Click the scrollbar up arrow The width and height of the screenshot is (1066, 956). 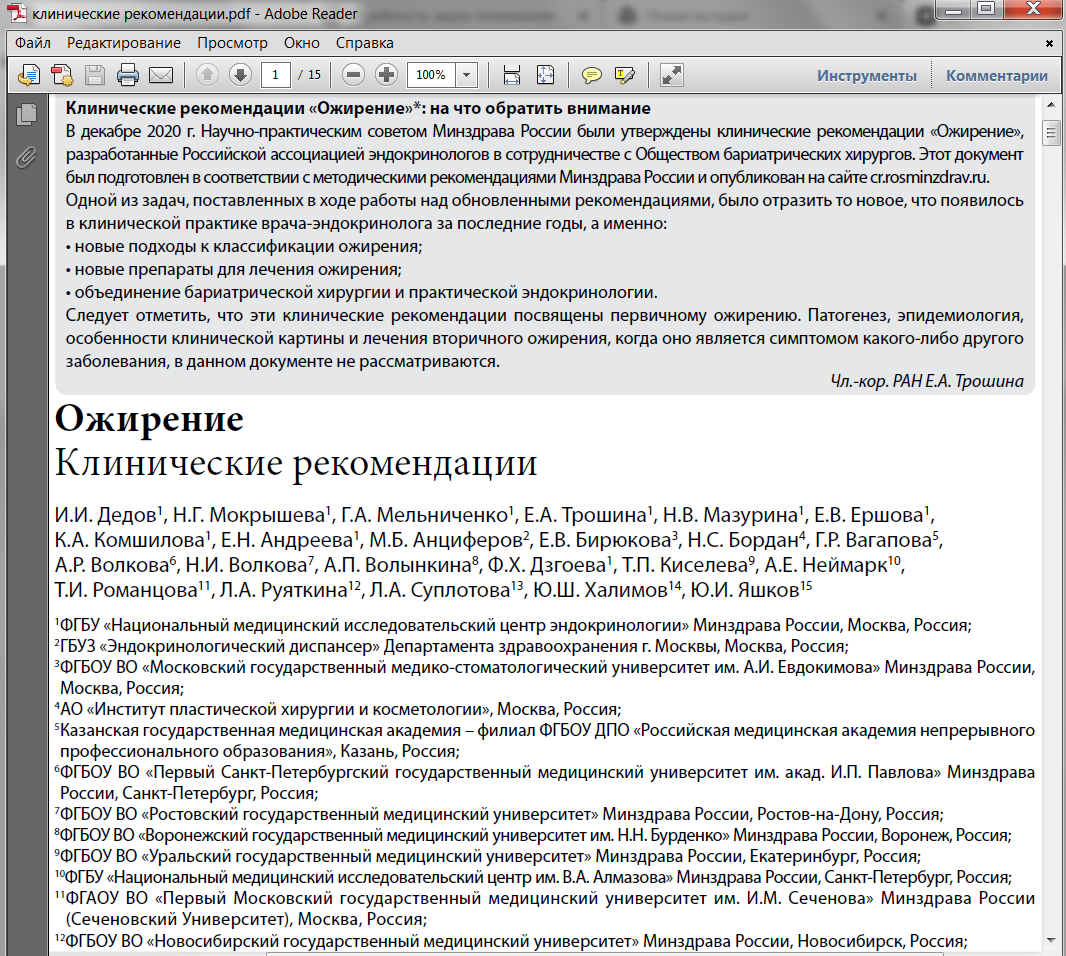click(x=1051, y=105)
